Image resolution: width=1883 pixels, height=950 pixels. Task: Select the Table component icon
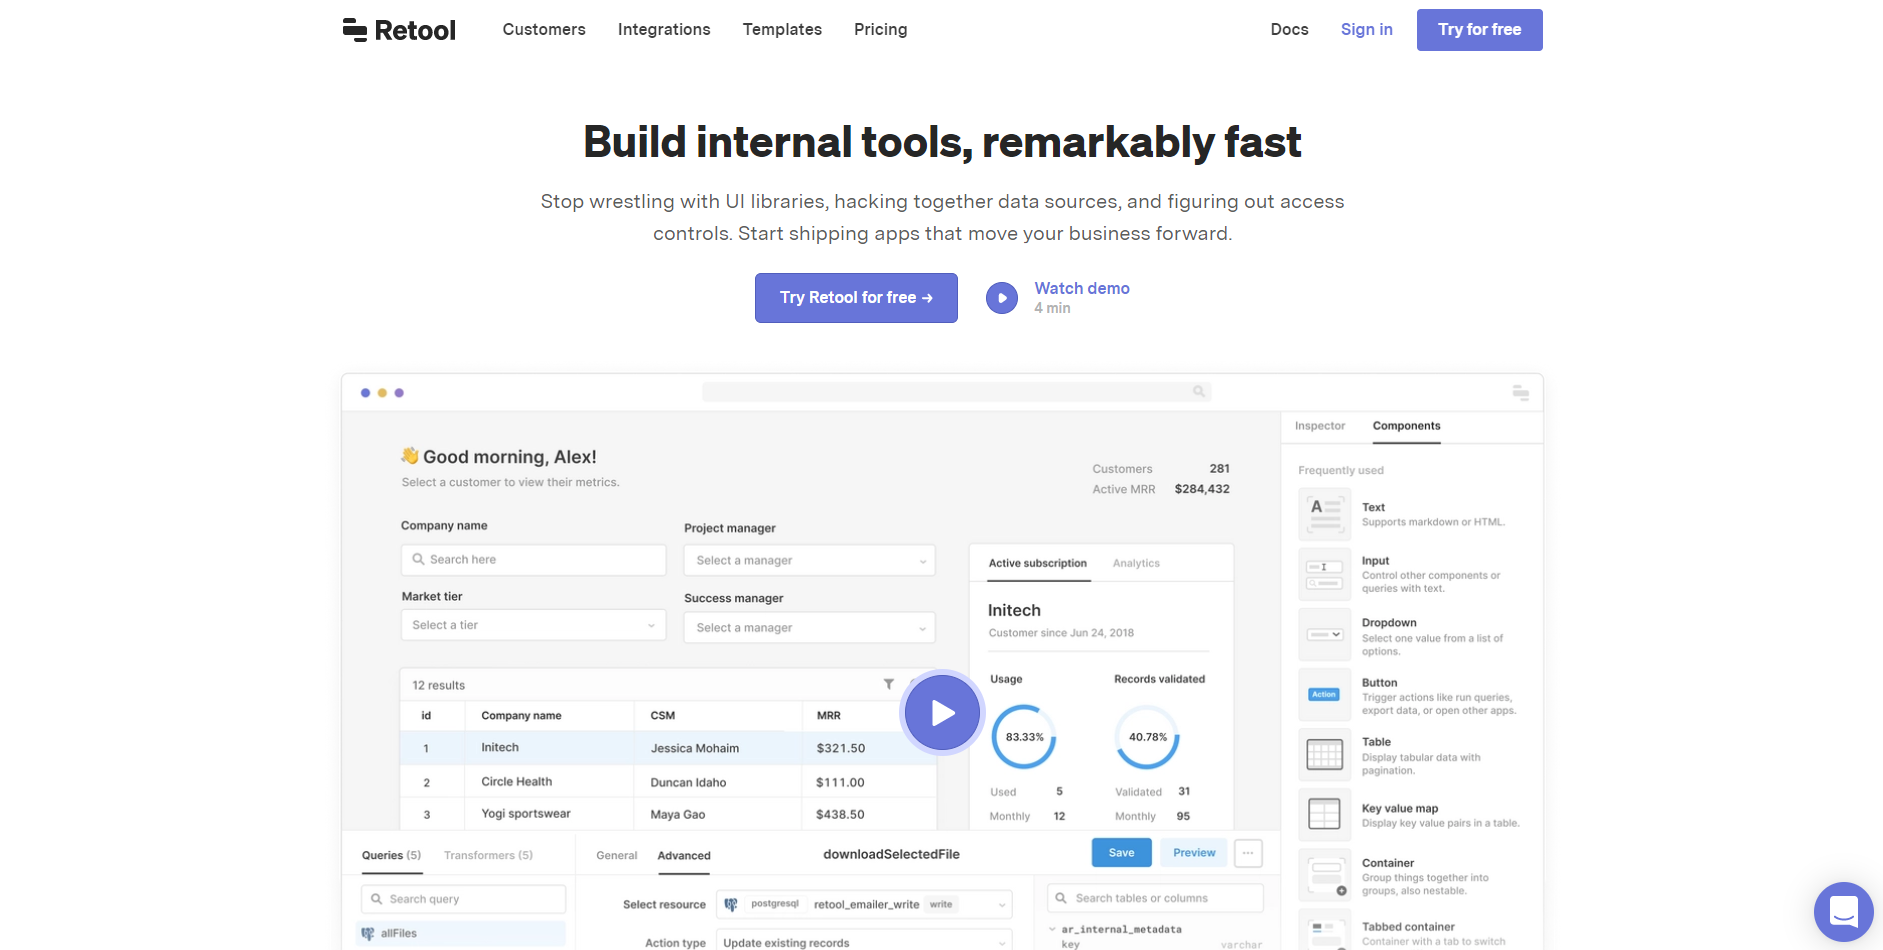(1325, 755)
